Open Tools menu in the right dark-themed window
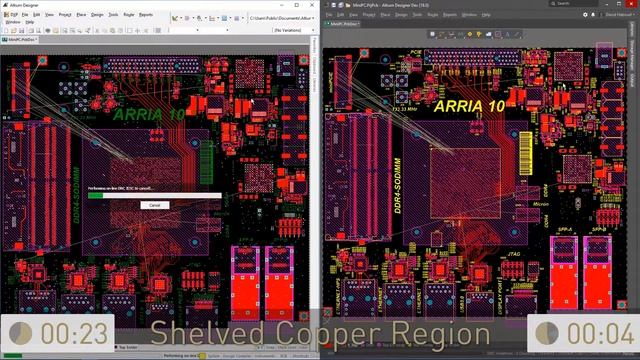The height and width of the screenshot is (360, 640). [417, 15]
